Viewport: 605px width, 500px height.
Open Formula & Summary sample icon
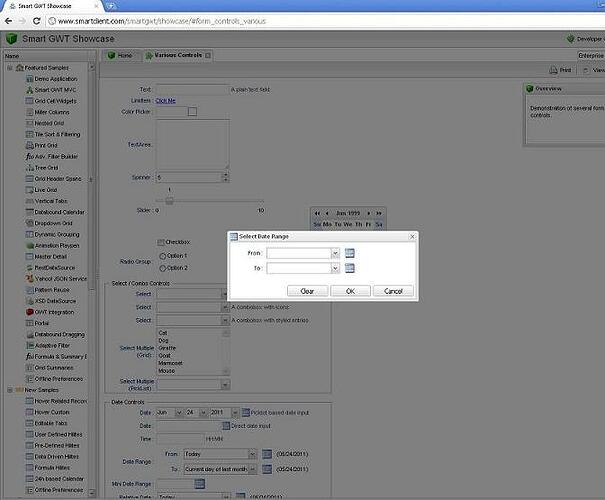29,356
